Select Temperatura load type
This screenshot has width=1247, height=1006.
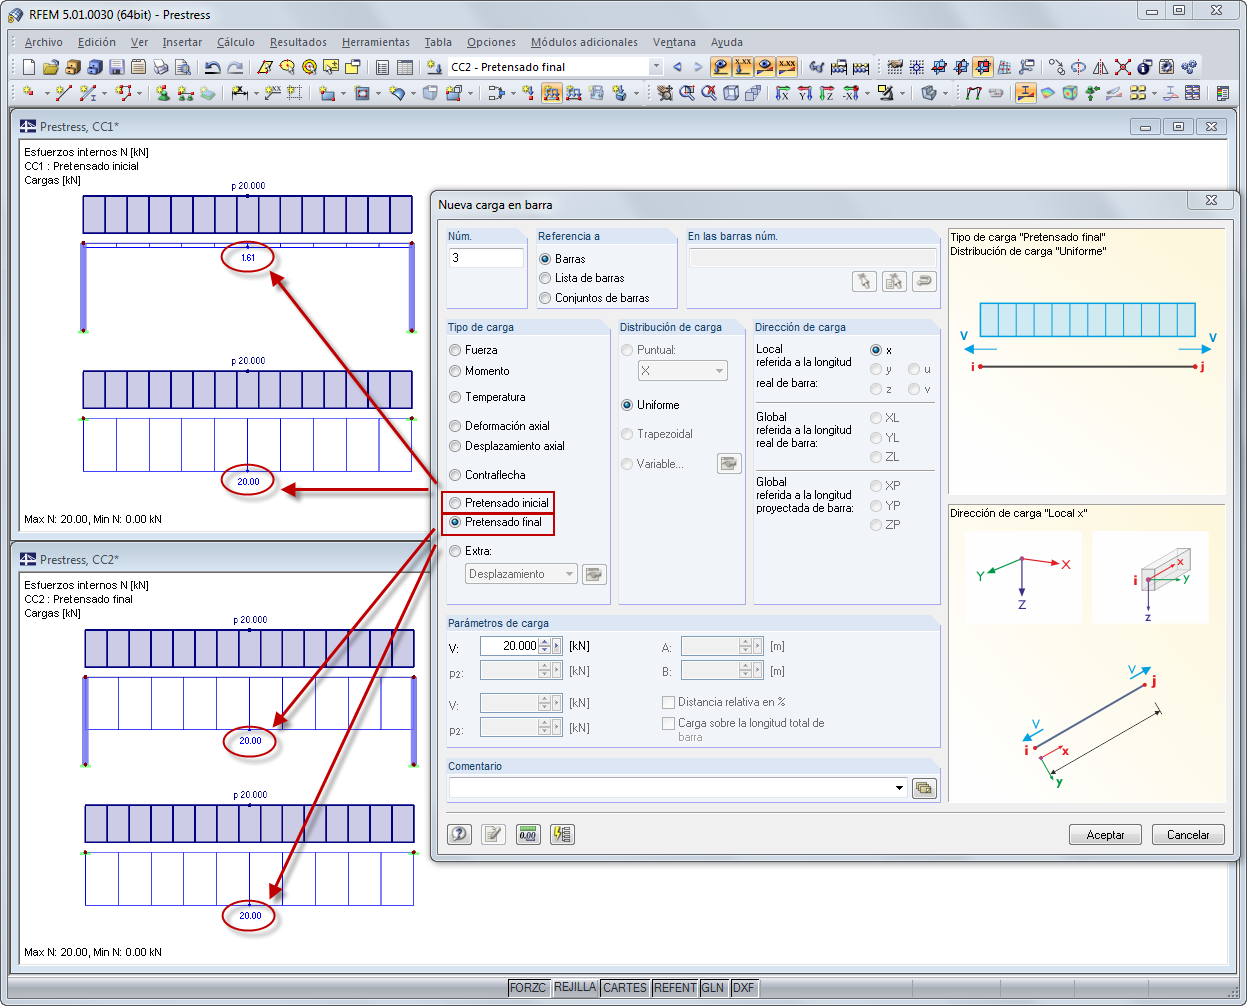tap(455, 397)
